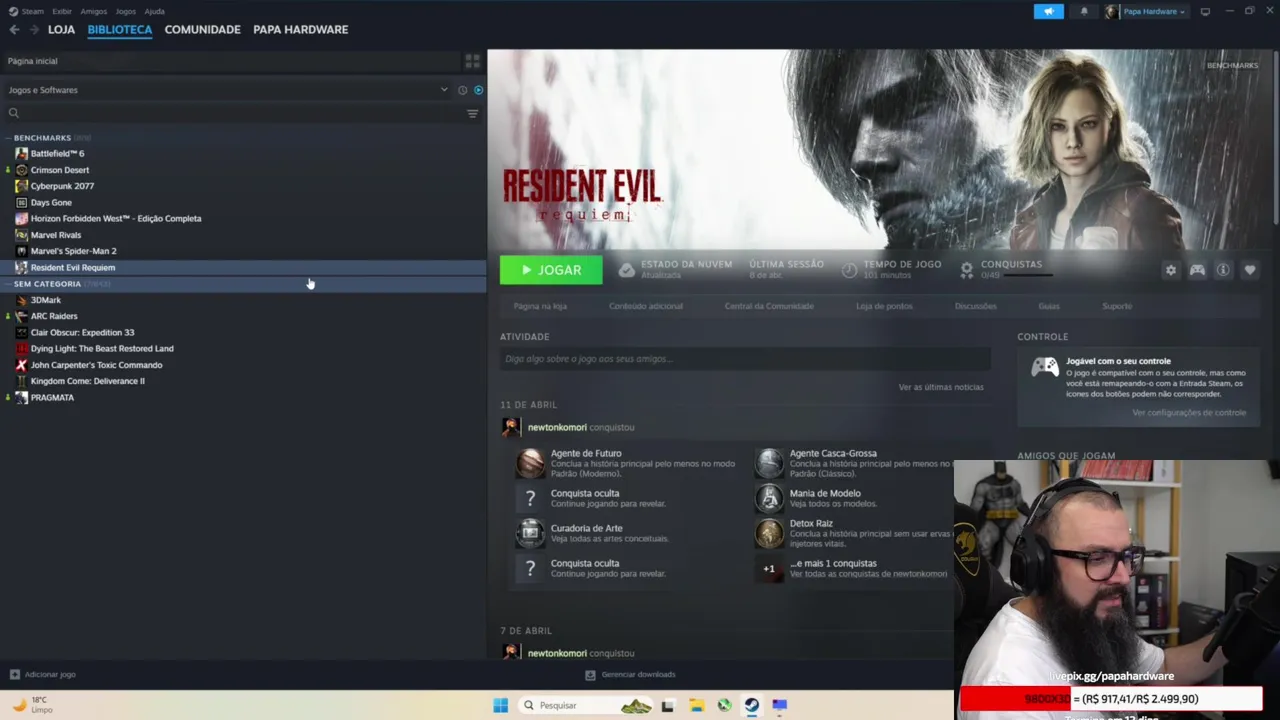This screenshot has height=720, width=1280.
Task: Click Mania de Modelo achievement icon
Action: 769,498
